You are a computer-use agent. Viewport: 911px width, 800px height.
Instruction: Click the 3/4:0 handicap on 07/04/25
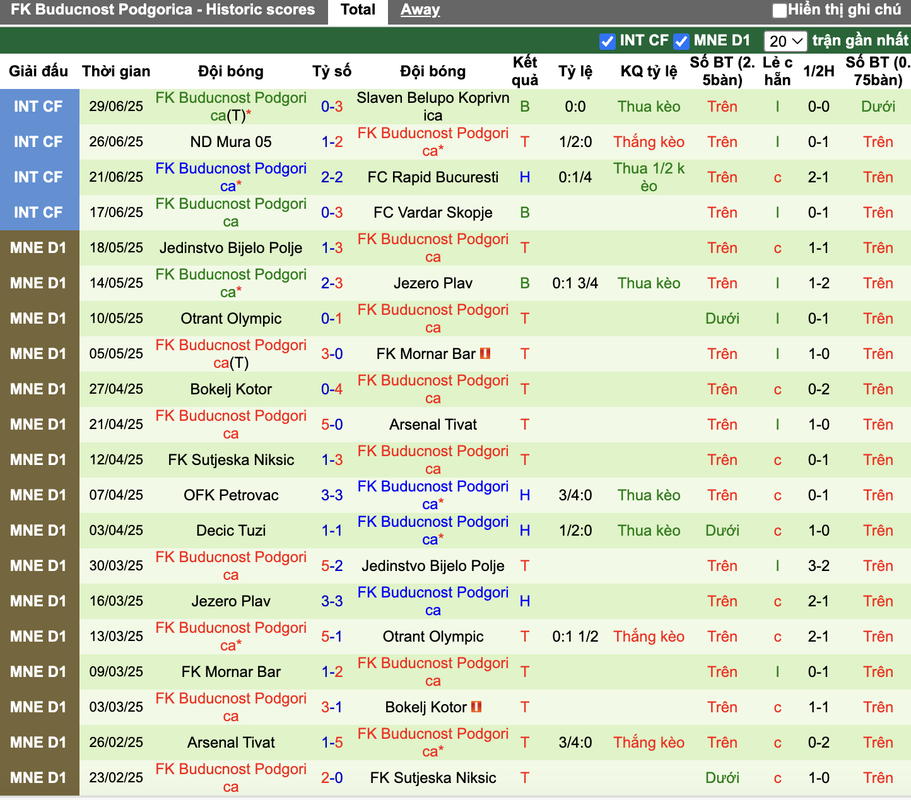coord(575,495)
